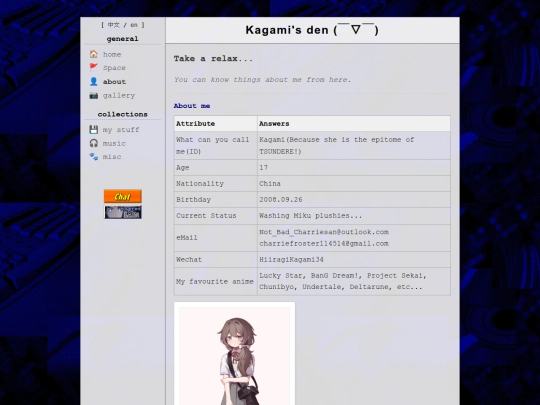The width and height of the screenshot is (540, 405).
Task: Open the misc collection
Action: point(112,157)
